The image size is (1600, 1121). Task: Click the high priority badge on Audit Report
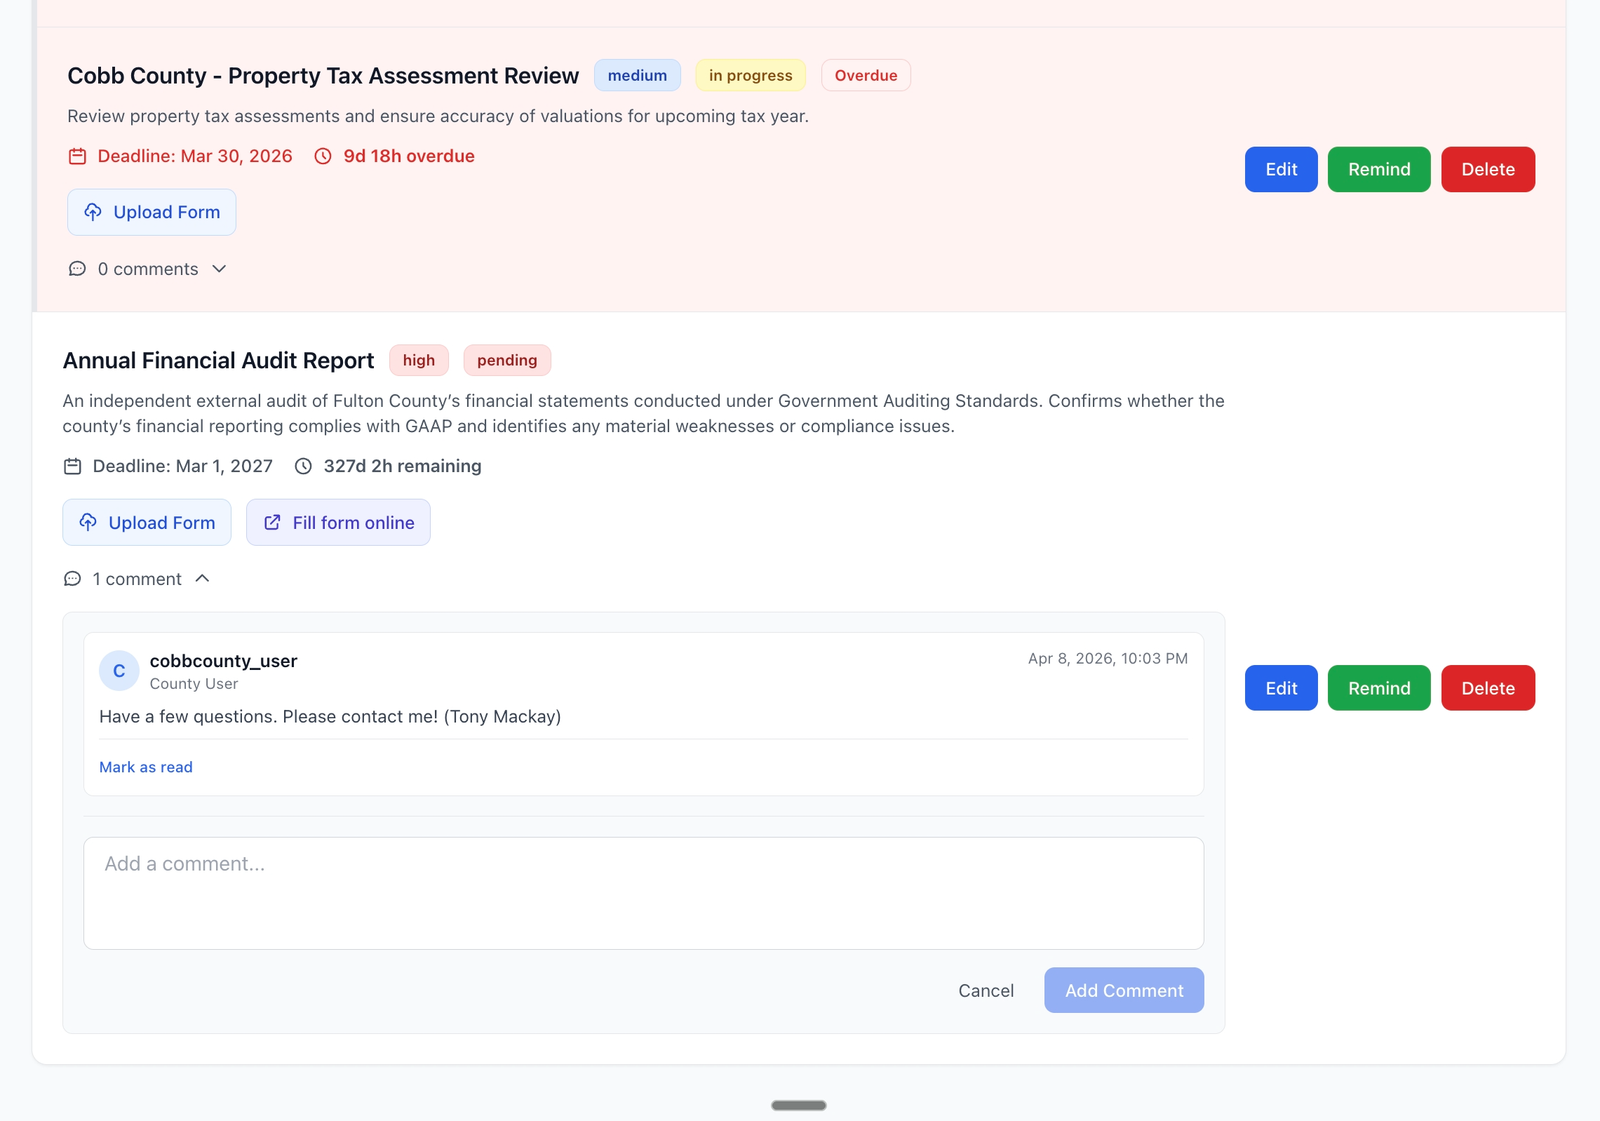418,360
